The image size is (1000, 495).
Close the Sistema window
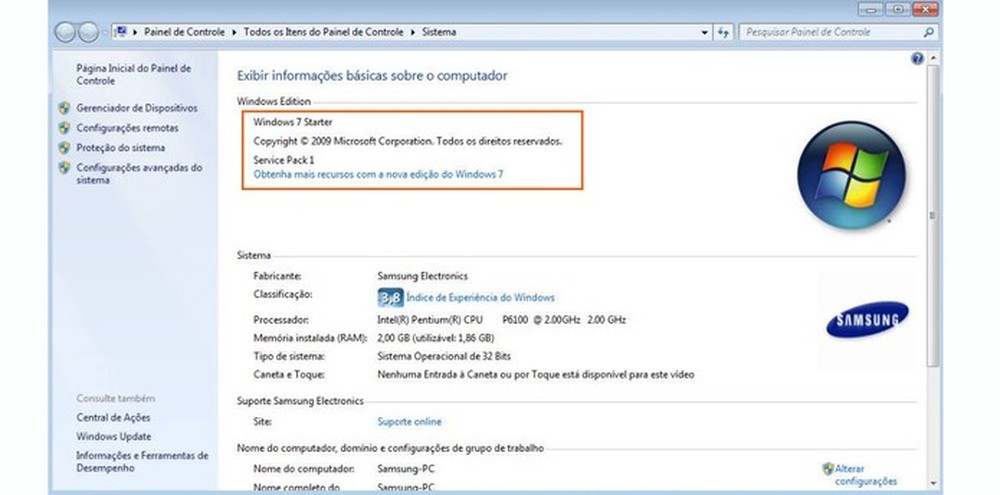click(x=925, y=9)
